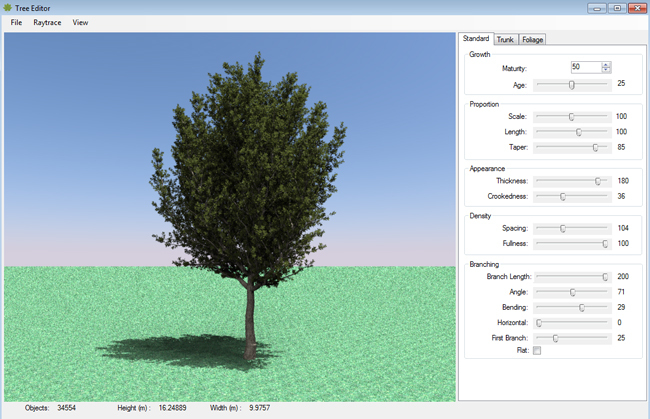Switch to the Trunk tab
The width and height of the screenshot is (650, 419).
point(505,39)
